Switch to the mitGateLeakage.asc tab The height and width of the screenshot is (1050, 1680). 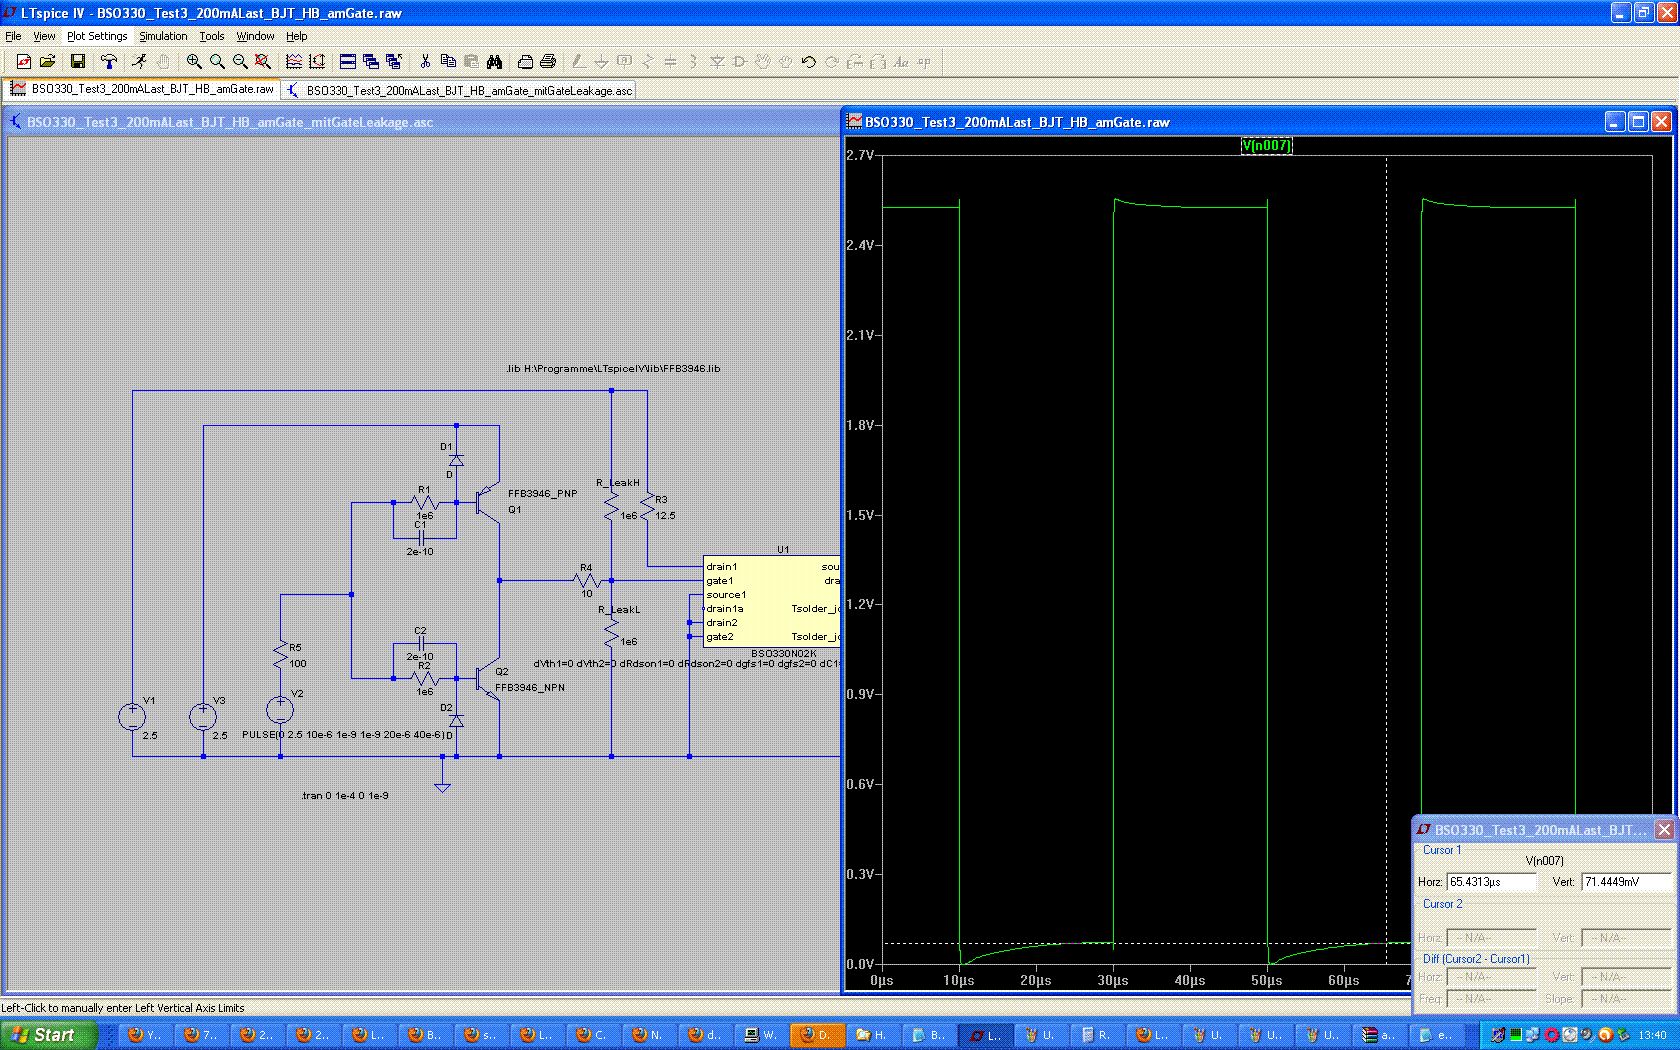[x=460, y=90]
